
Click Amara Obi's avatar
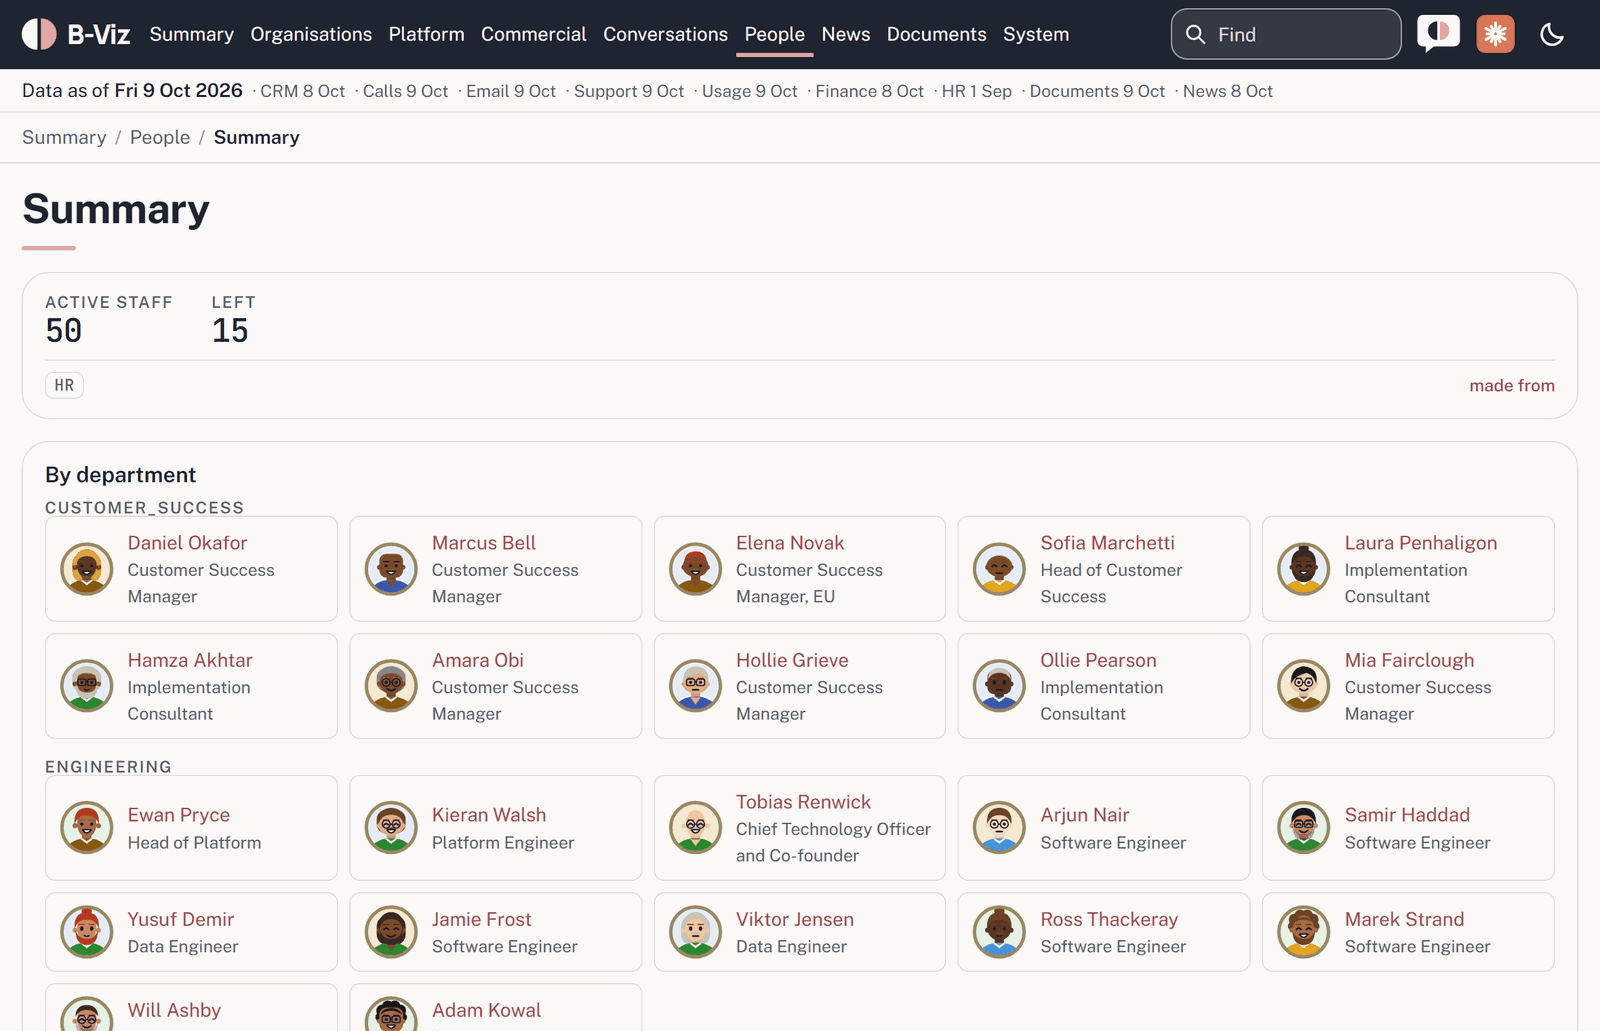pyautogui.click(x=391, y=686)
